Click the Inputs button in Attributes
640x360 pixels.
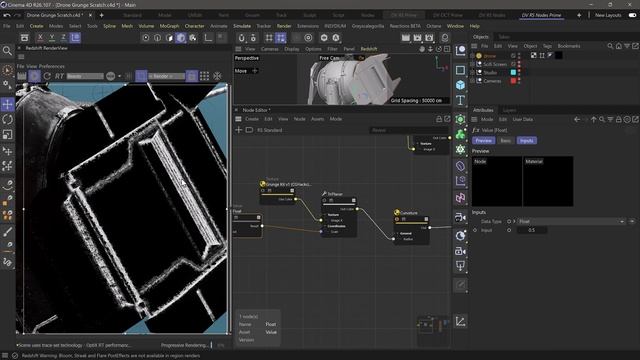[x=527, y=140]
